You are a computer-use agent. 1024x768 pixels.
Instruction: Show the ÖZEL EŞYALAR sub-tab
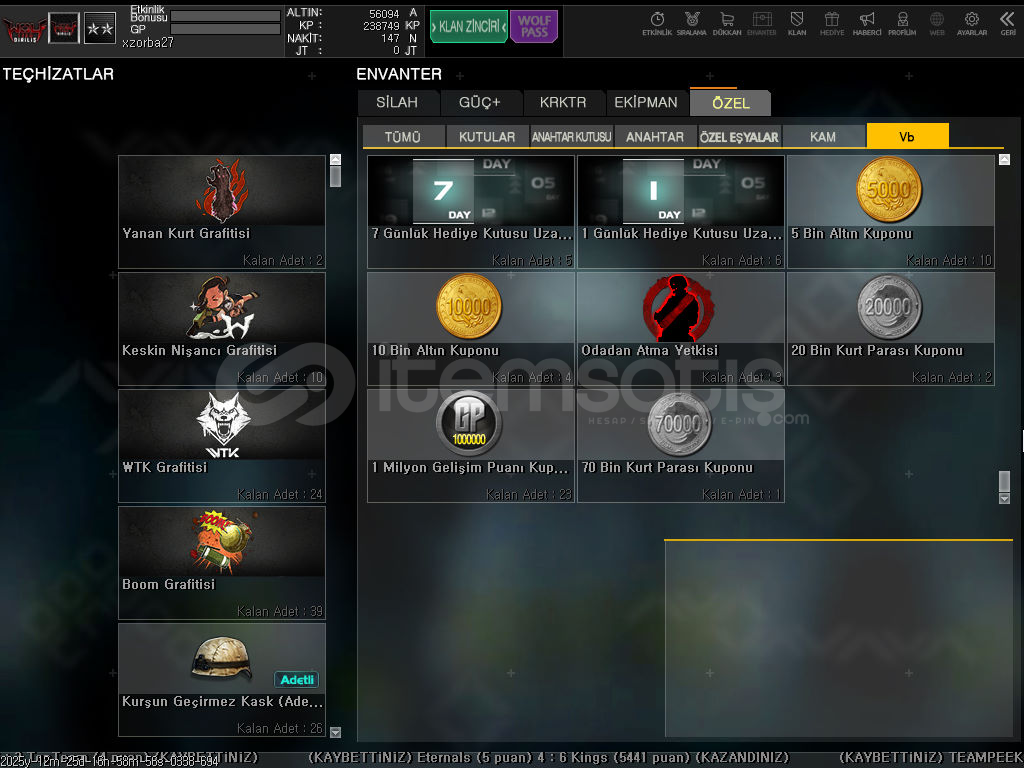pos(739,136)
